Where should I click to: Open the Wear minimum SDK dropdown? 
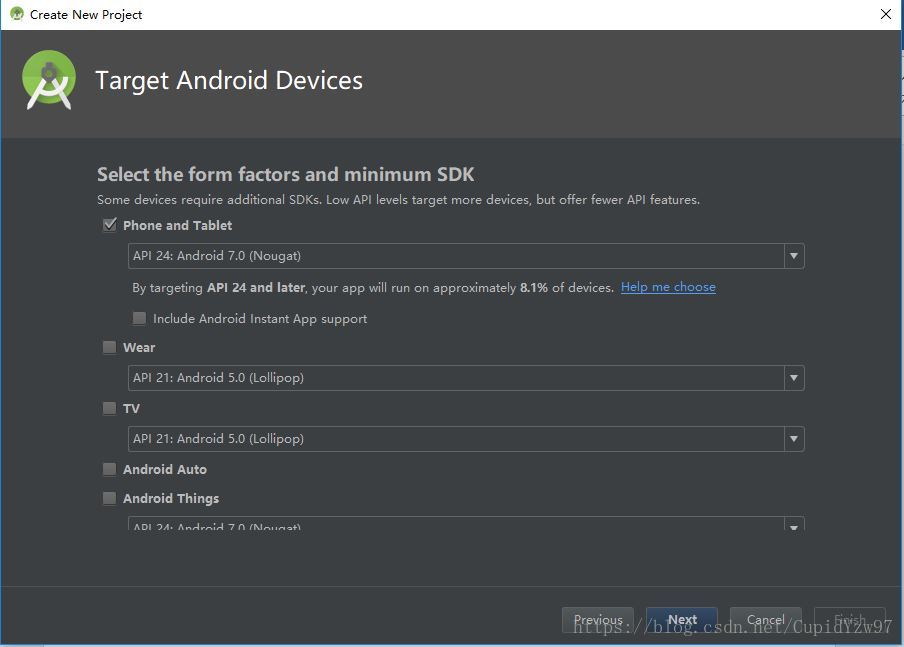[x=466, y=378]
